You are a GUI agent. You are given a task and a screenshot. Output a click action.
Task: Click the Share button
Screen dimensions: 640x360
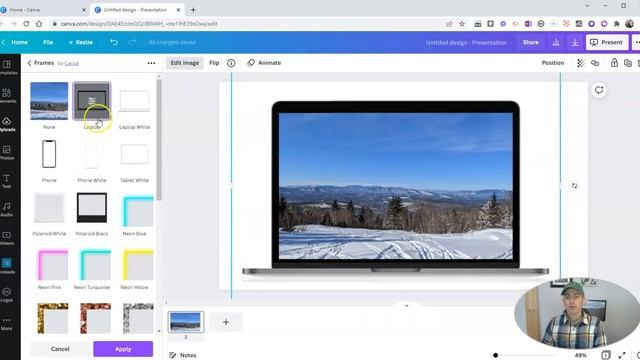(x=531, y=42)
